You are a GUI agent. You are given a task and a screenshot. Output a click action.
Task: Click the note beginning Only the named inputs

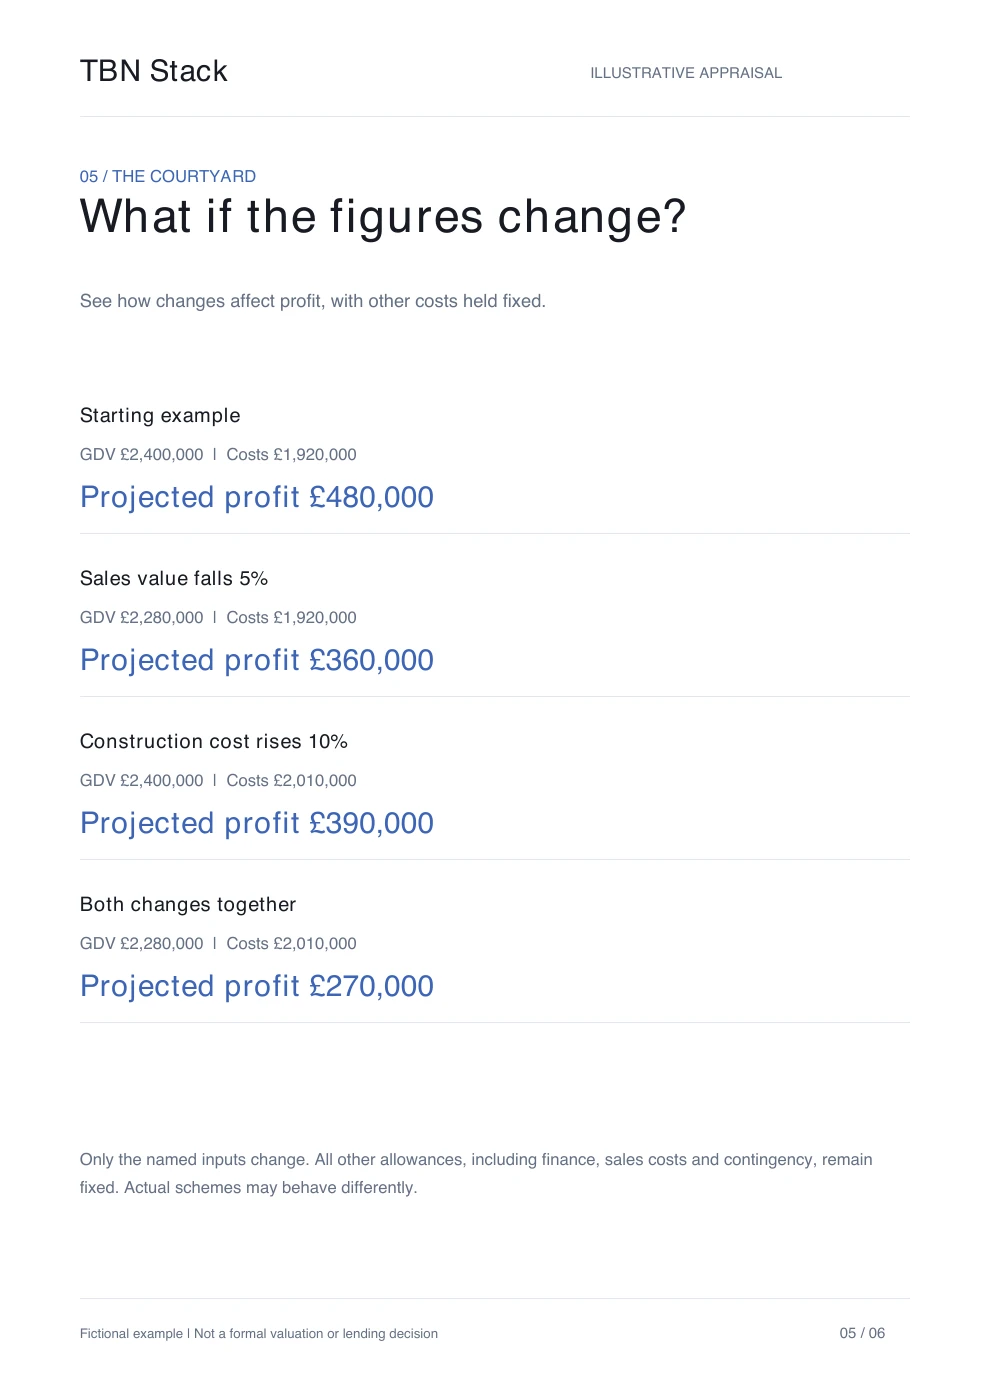(476, 1173)
